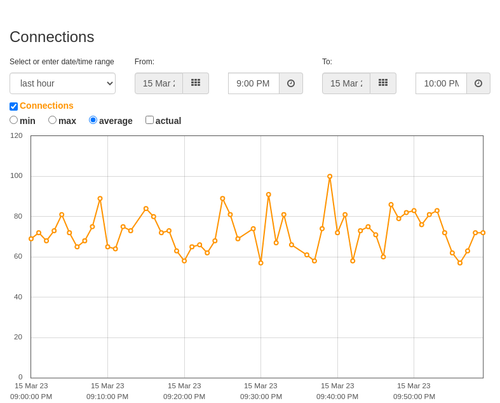Click the orange Connections legend label
500x403 pixels.
pos(46,106)
